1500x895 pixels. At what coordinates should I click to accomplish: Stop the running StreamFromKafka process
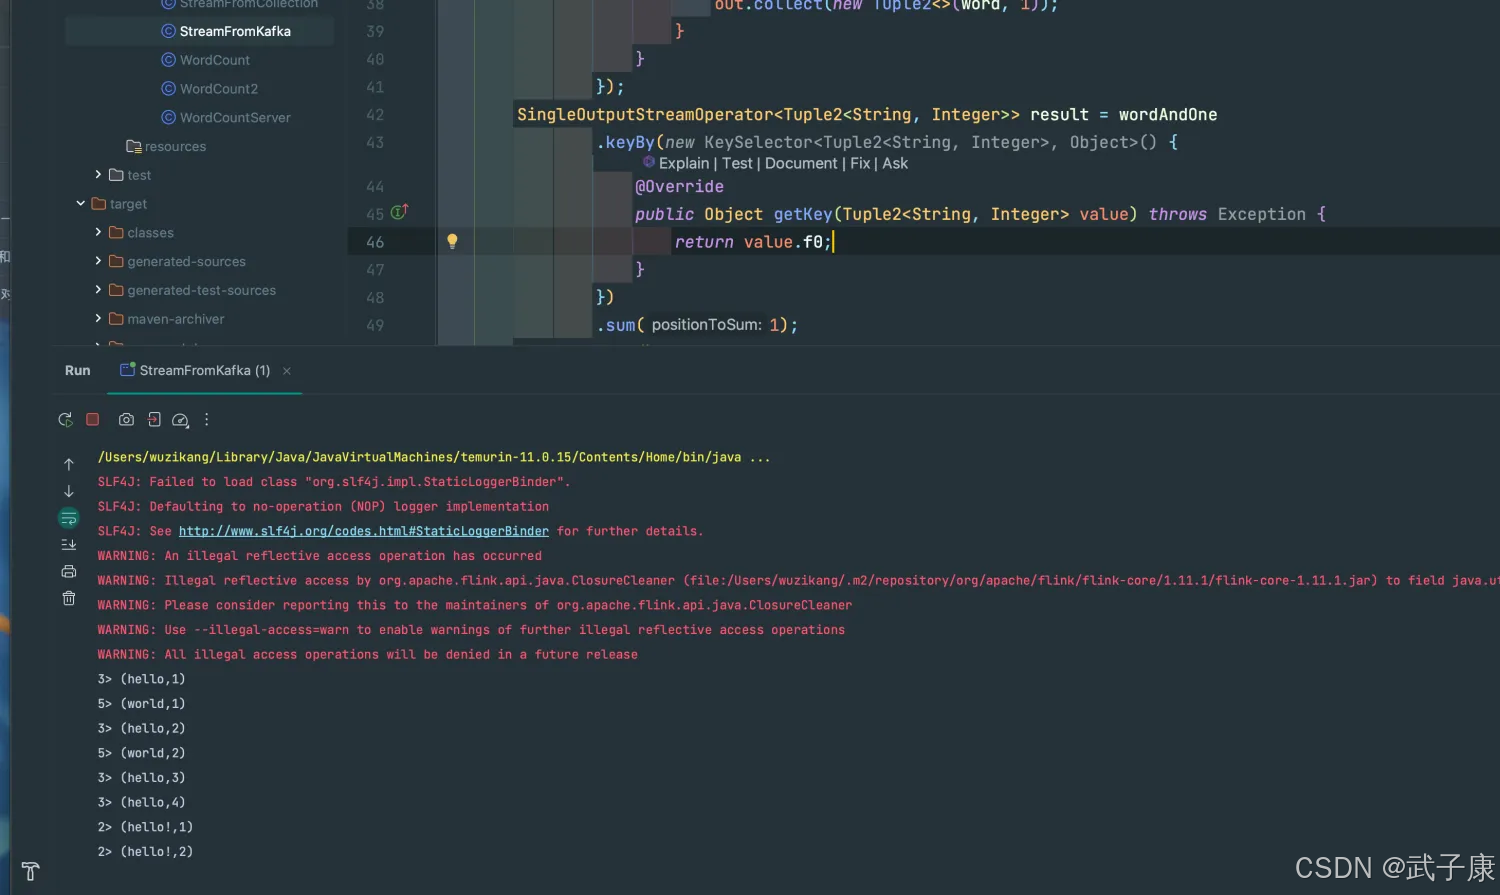click(x=93, y=420)
